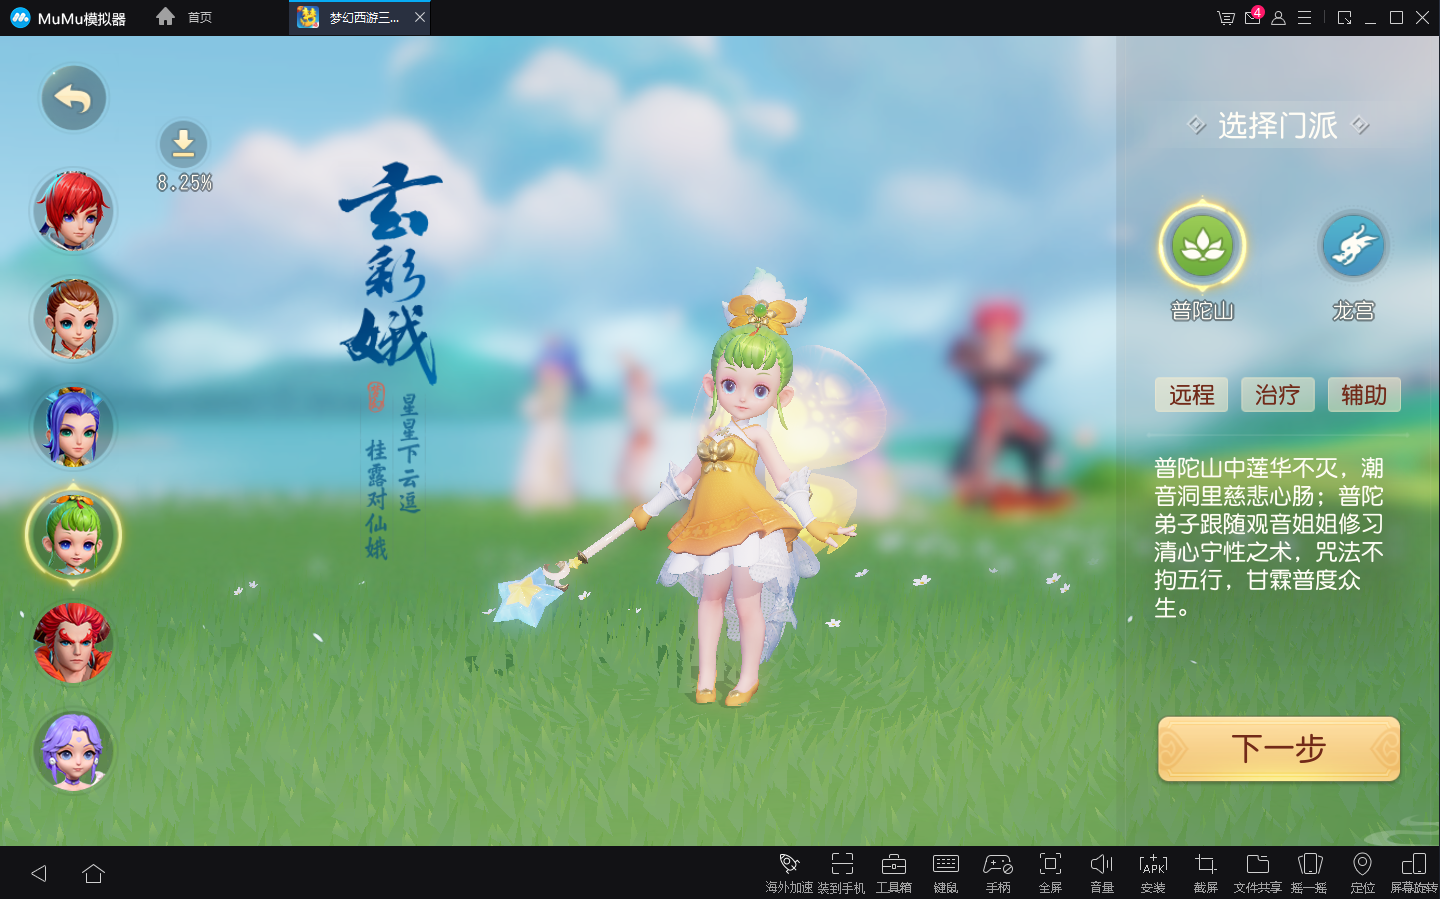Click the 玄彩娥 calligraphy name
The image size is (1440, 899).
click(x=390, y=273)
